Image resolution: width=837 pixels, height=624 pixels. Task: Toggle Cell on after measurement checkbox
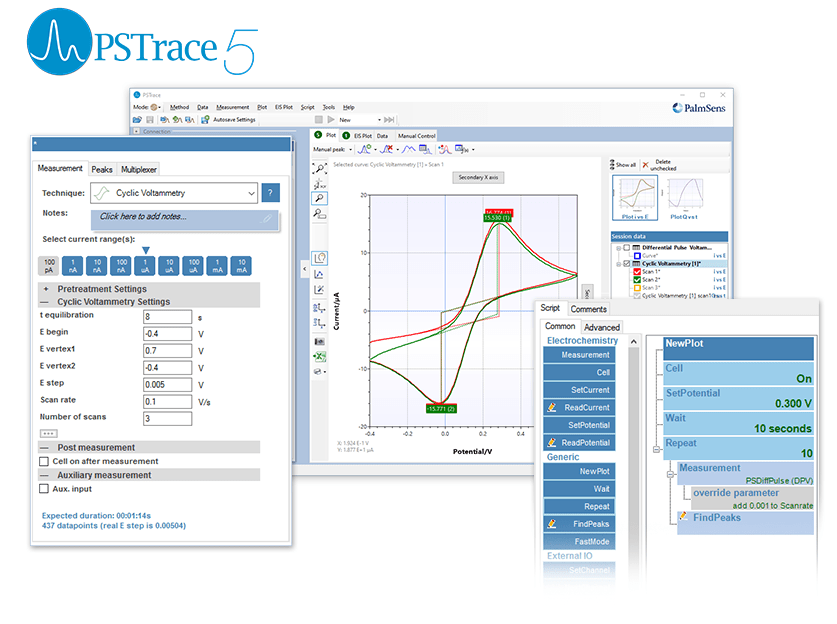pyautogui.click(x=44, y=461)
